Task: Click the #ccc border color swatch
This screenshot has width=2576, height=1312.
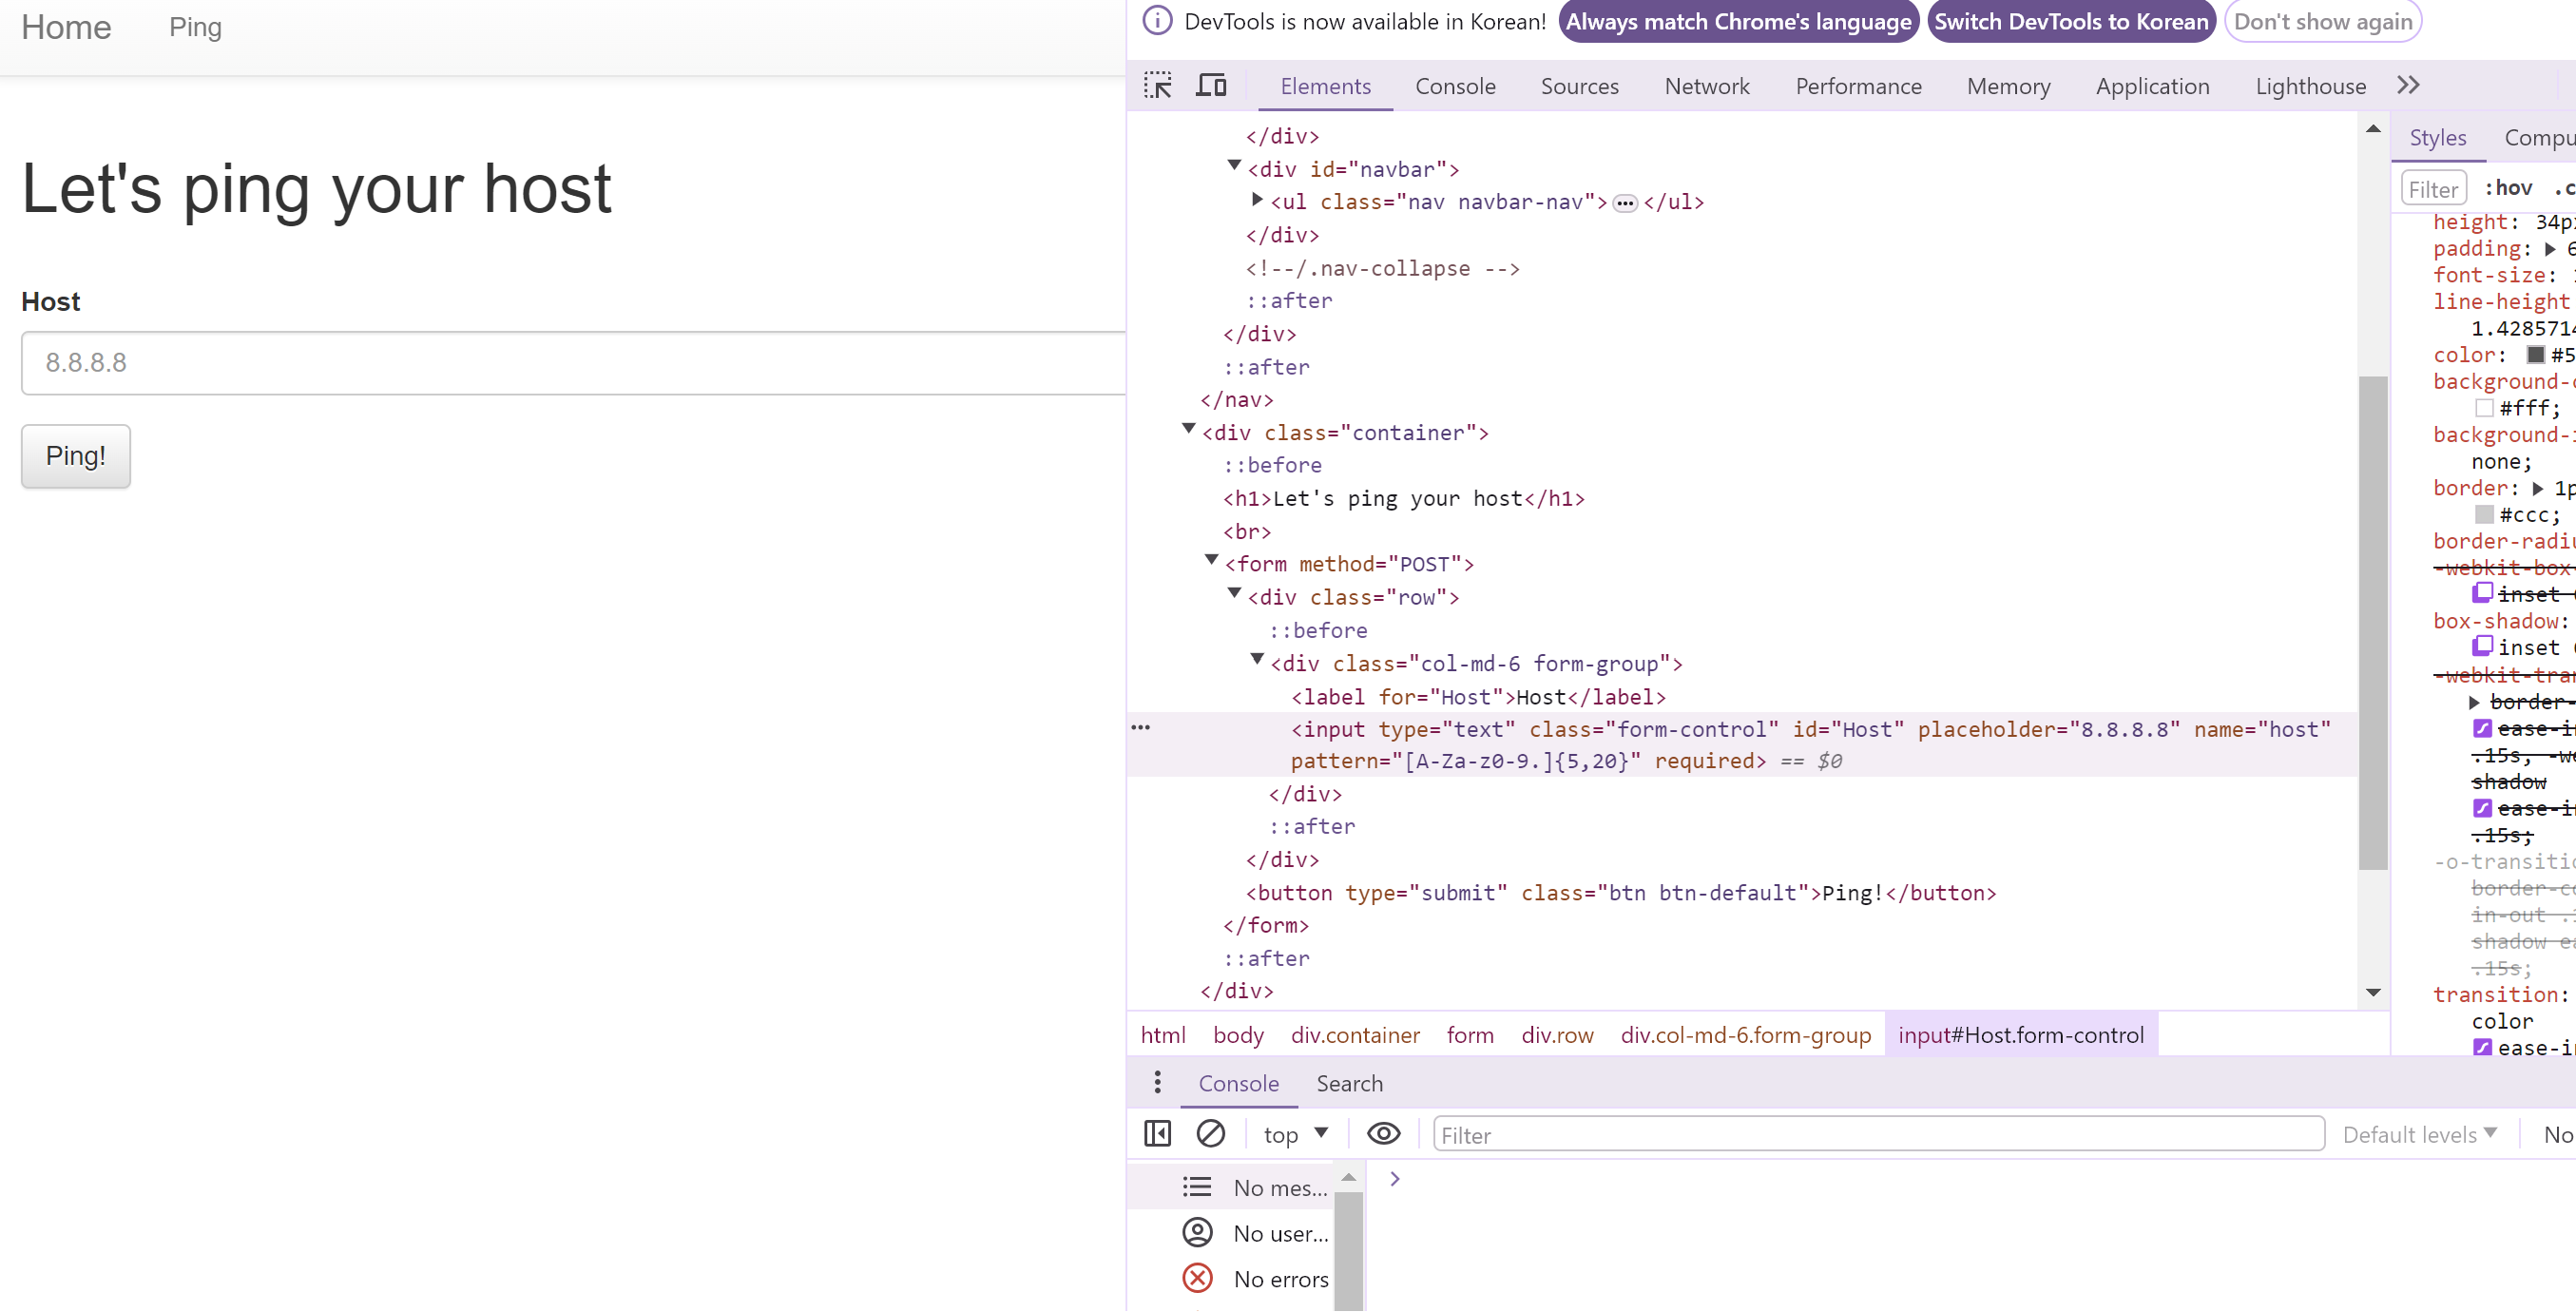Action: pos(2484,515)
